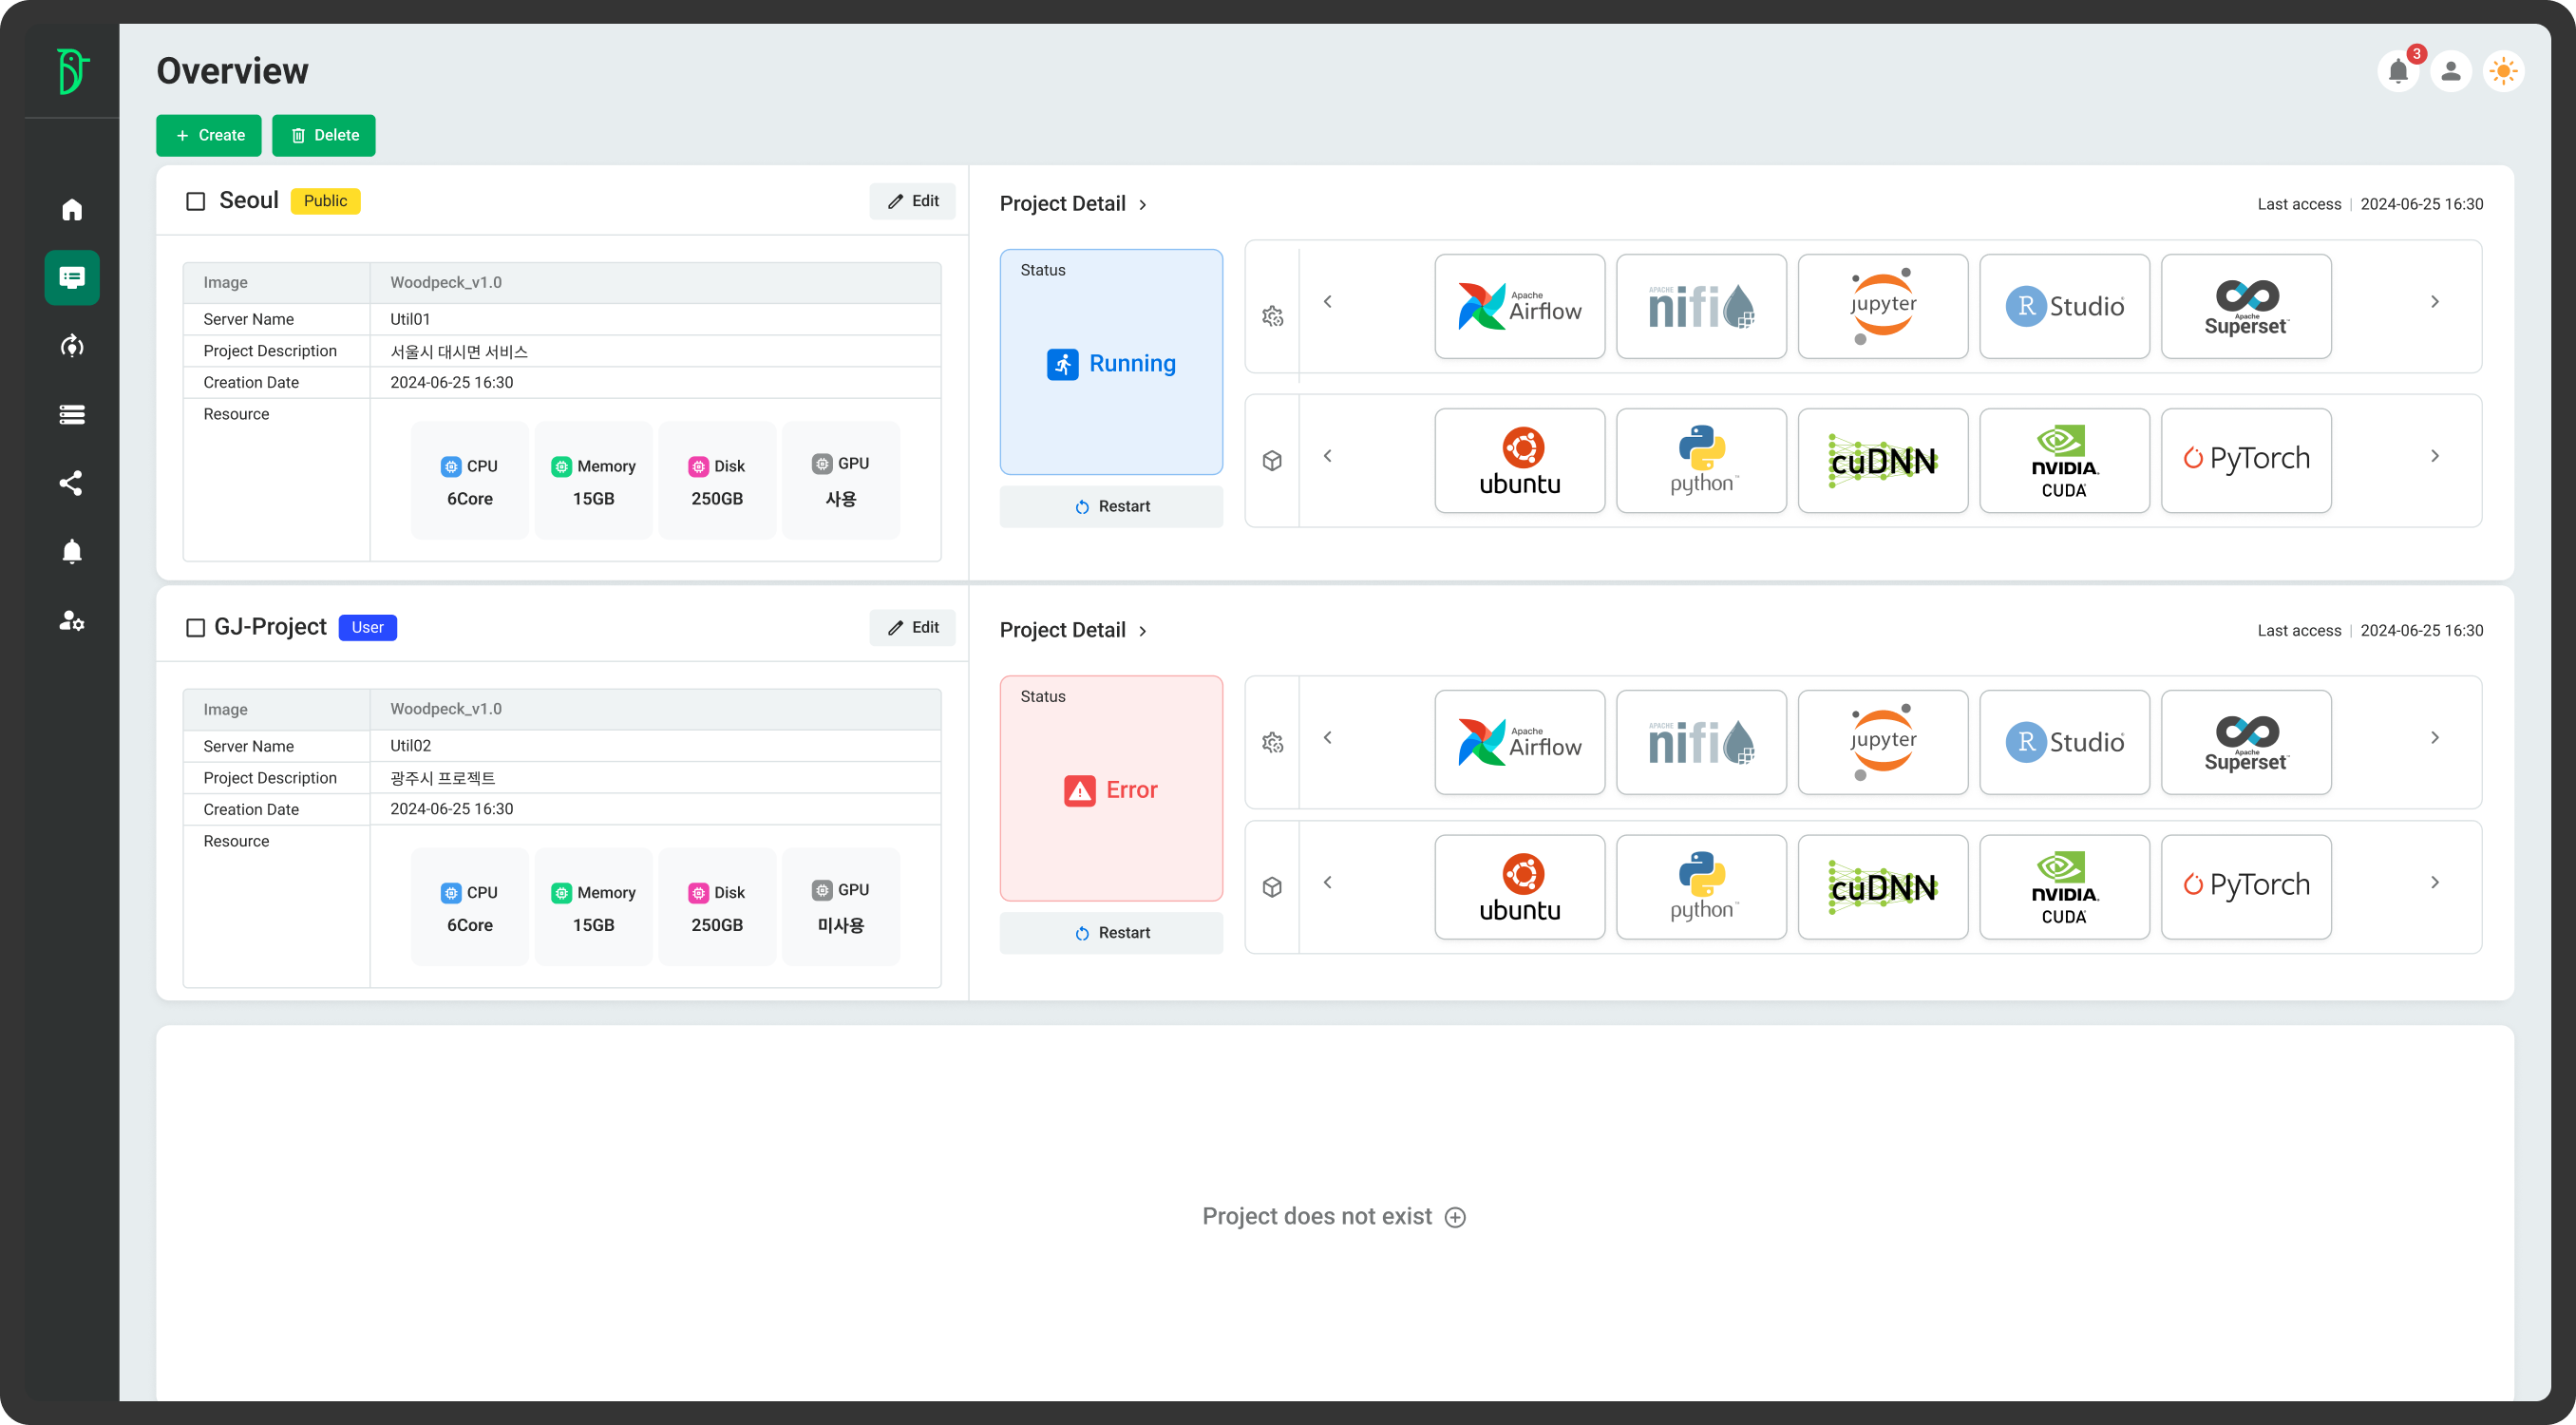Click the Error status card

[1111, 788]
